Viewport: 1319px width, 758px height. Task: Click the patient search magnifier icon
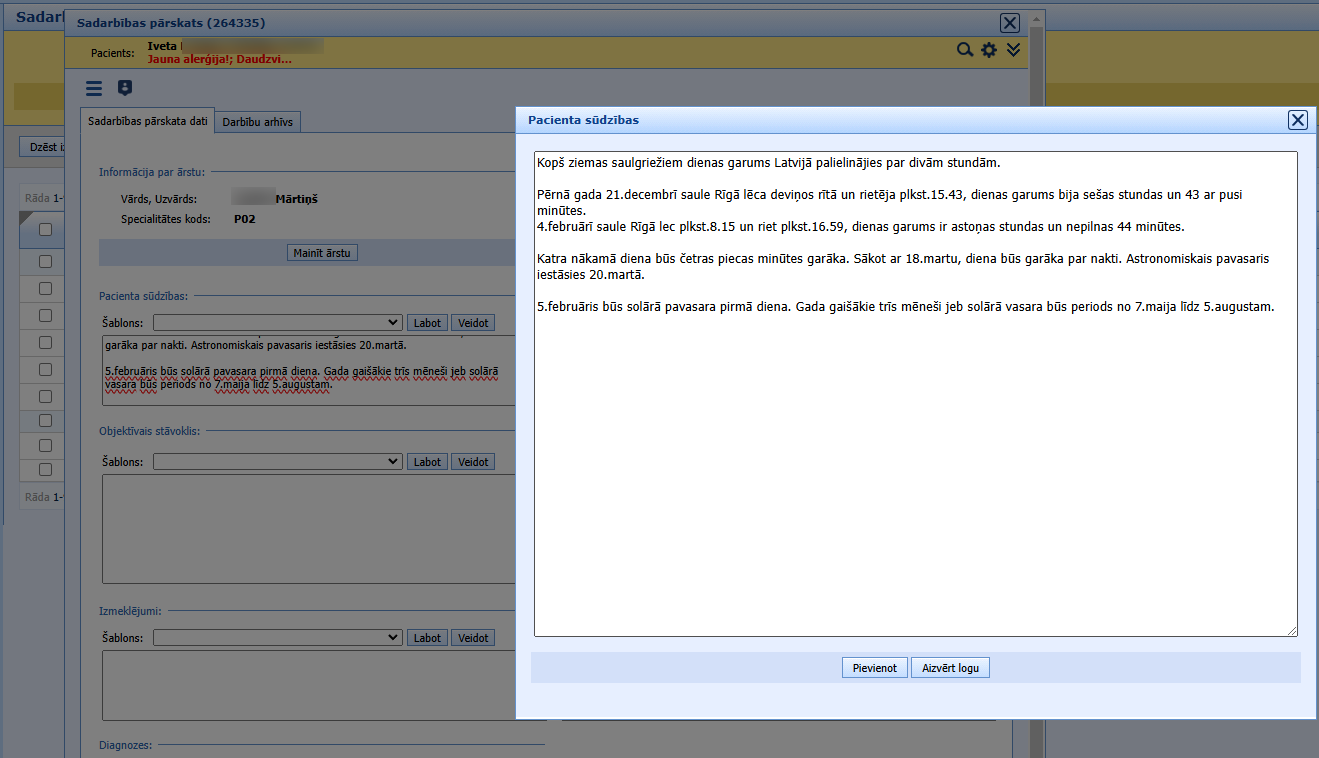point(965,50)
